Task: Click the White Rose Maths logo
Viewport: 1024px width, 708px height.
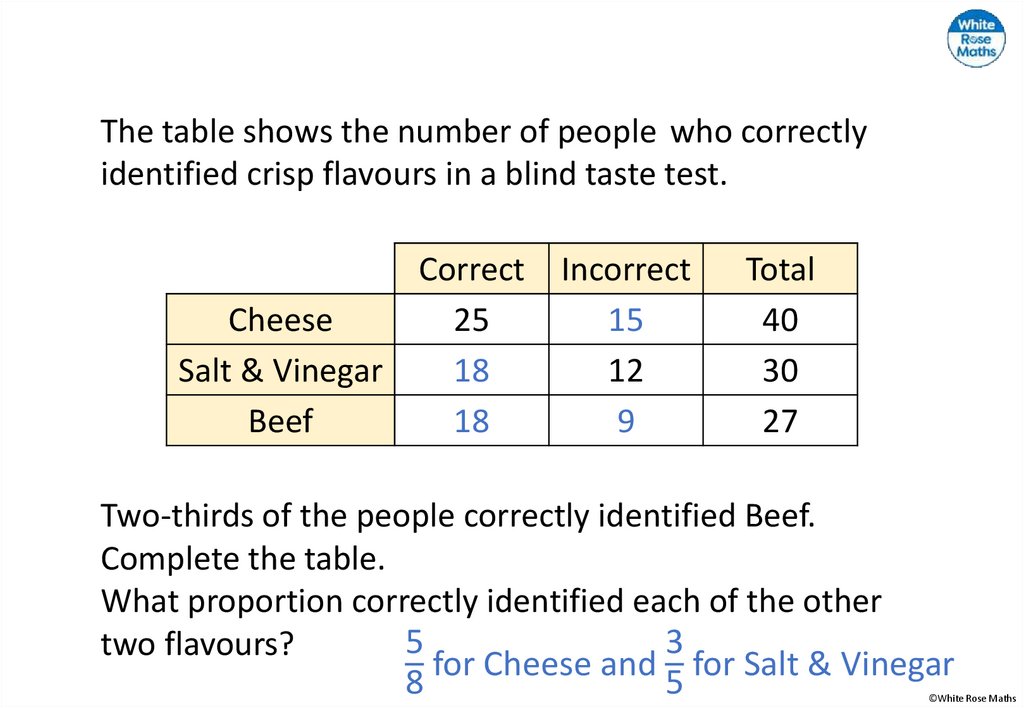Action: pyautogui.click(x=975, y=39)
